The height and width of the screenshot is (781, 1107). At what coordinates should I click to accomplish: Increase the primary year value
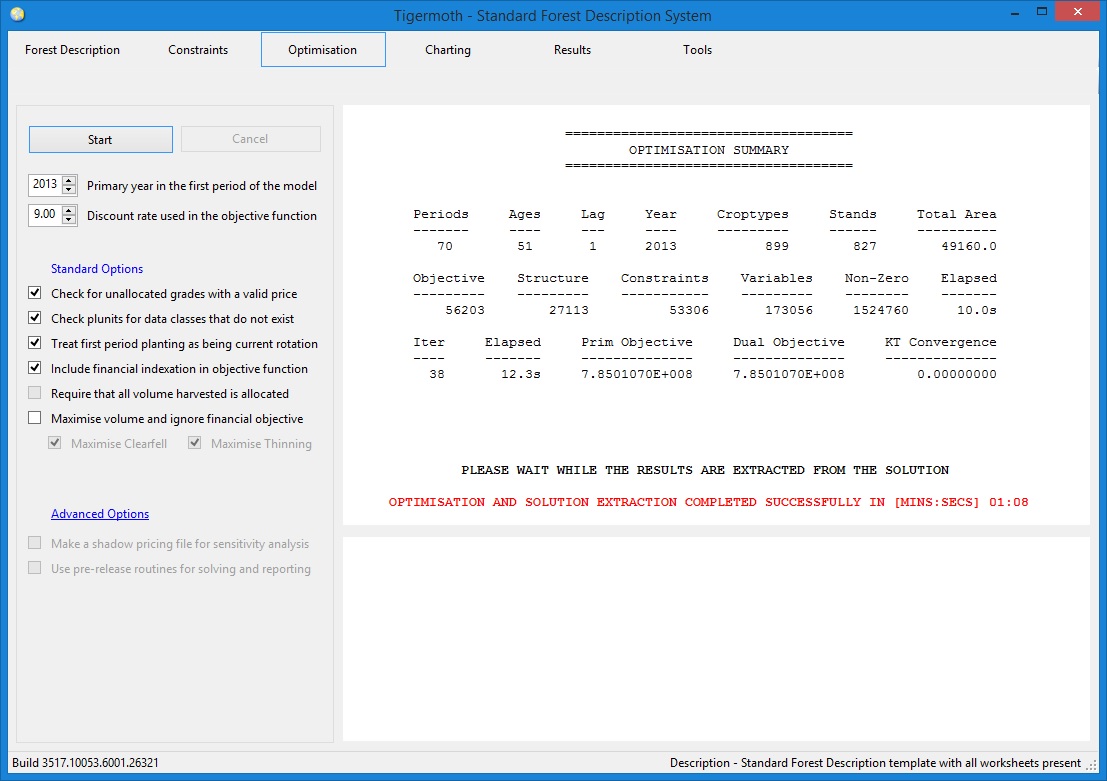(69, 180)
